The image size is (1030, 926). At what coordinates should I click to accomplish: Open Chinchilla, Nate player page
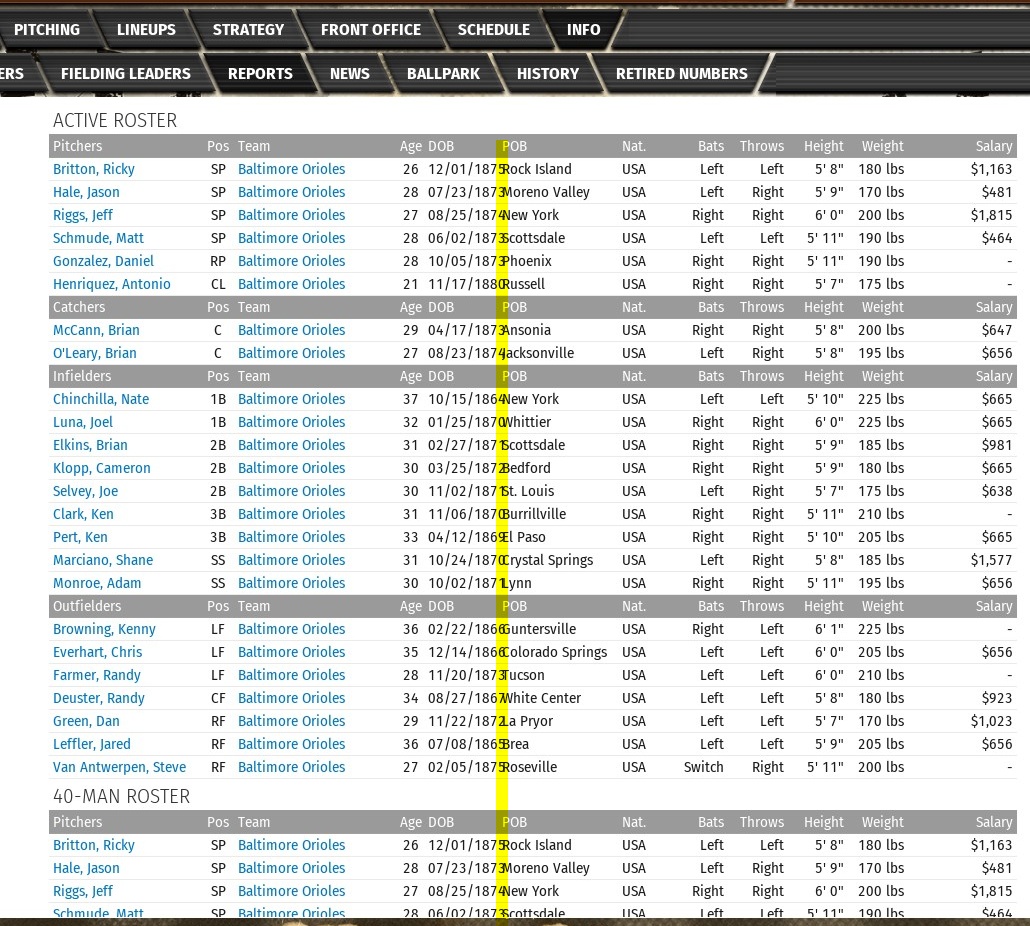[x=100, y=399]
